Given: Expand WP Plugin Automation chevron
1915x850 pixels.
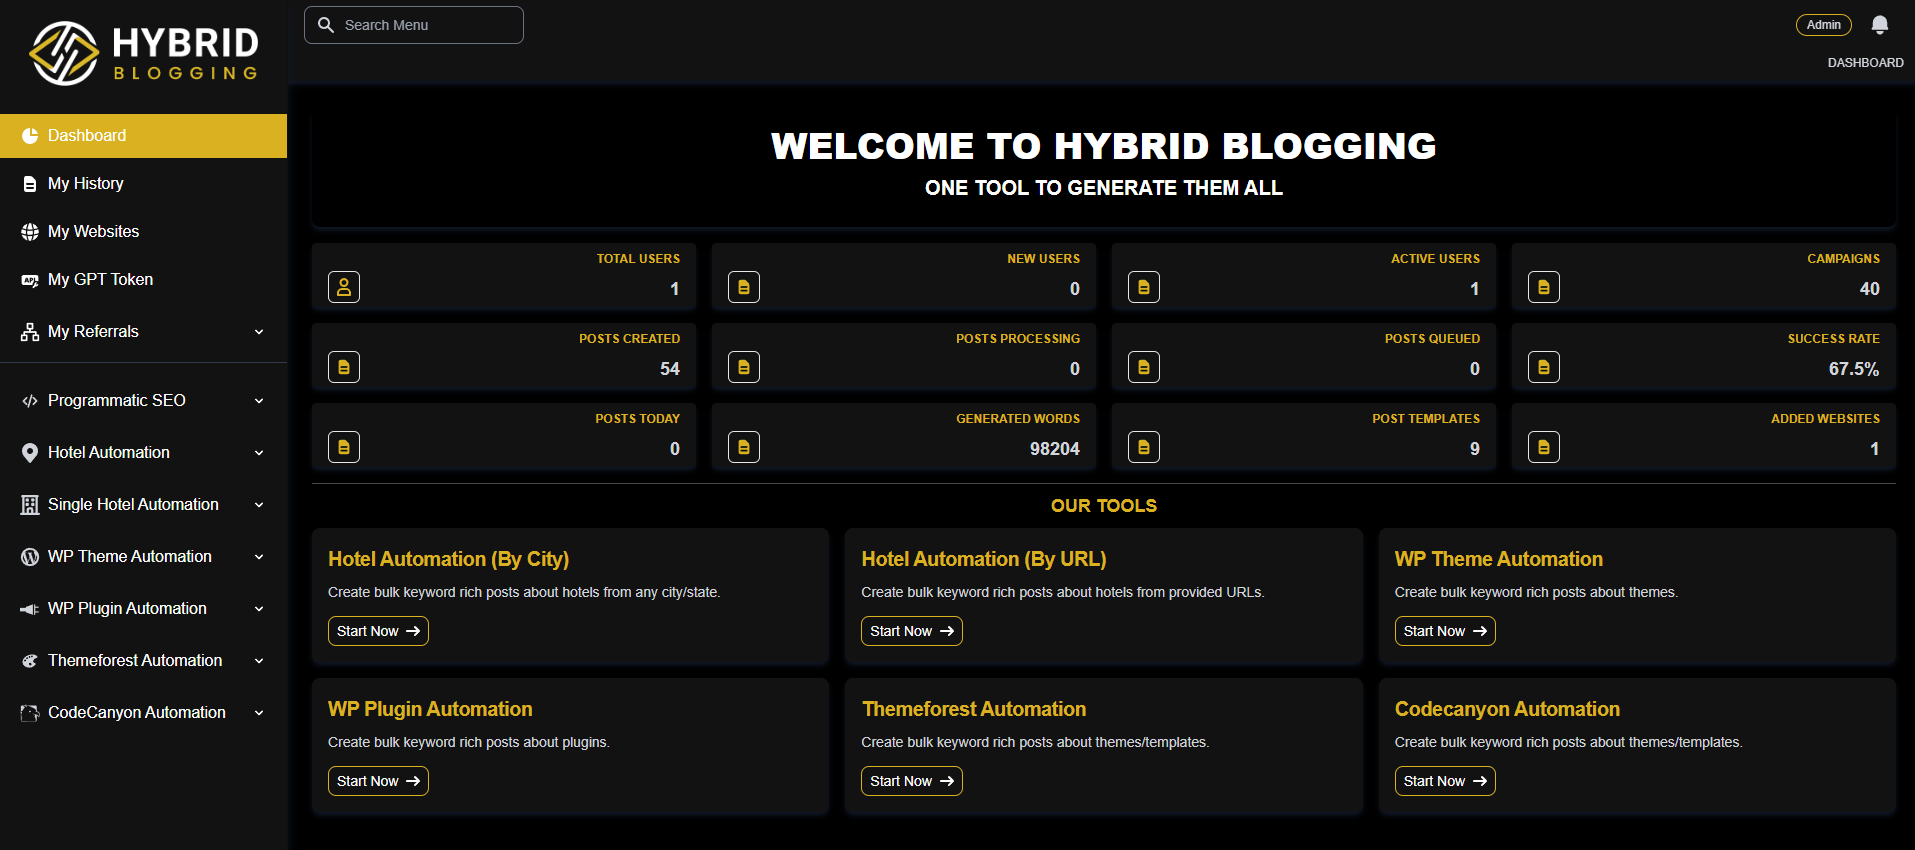Looking at the screenshot, I should 259,609.
